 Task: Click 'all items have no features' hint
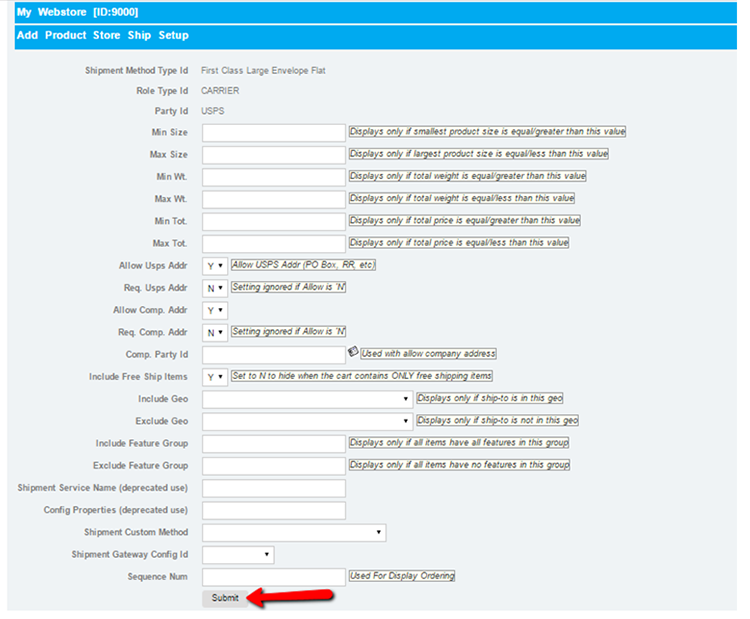[x=459, y=465]
